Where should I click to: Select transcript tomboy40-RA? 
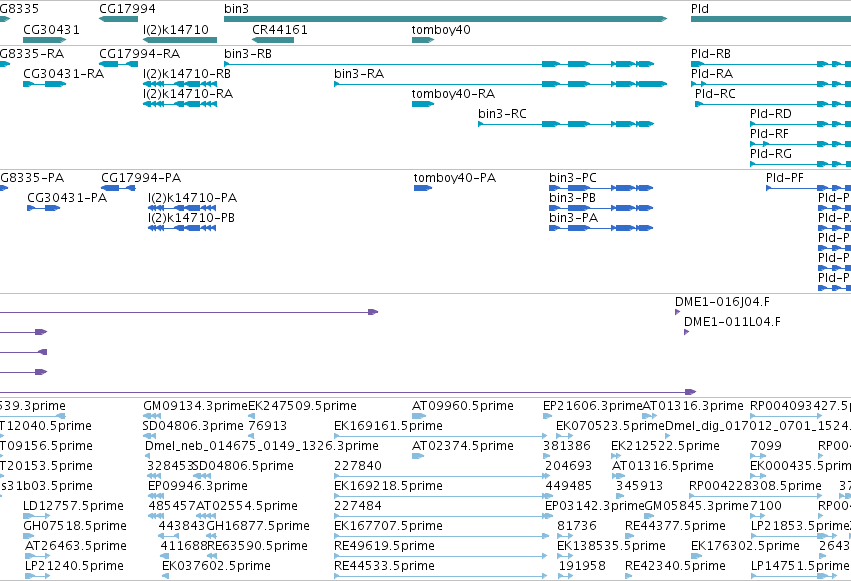click(x=423, y=104)
